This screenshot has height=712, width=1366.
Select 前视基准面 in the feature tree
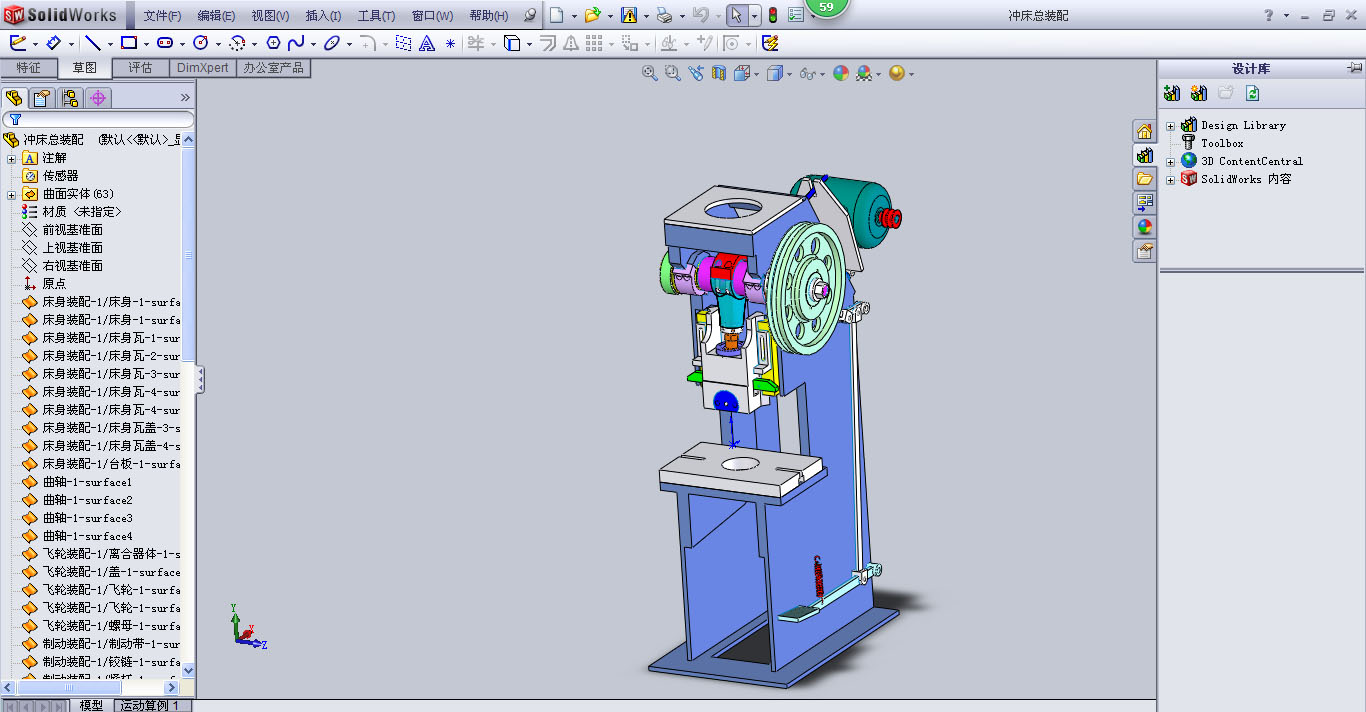72,230
